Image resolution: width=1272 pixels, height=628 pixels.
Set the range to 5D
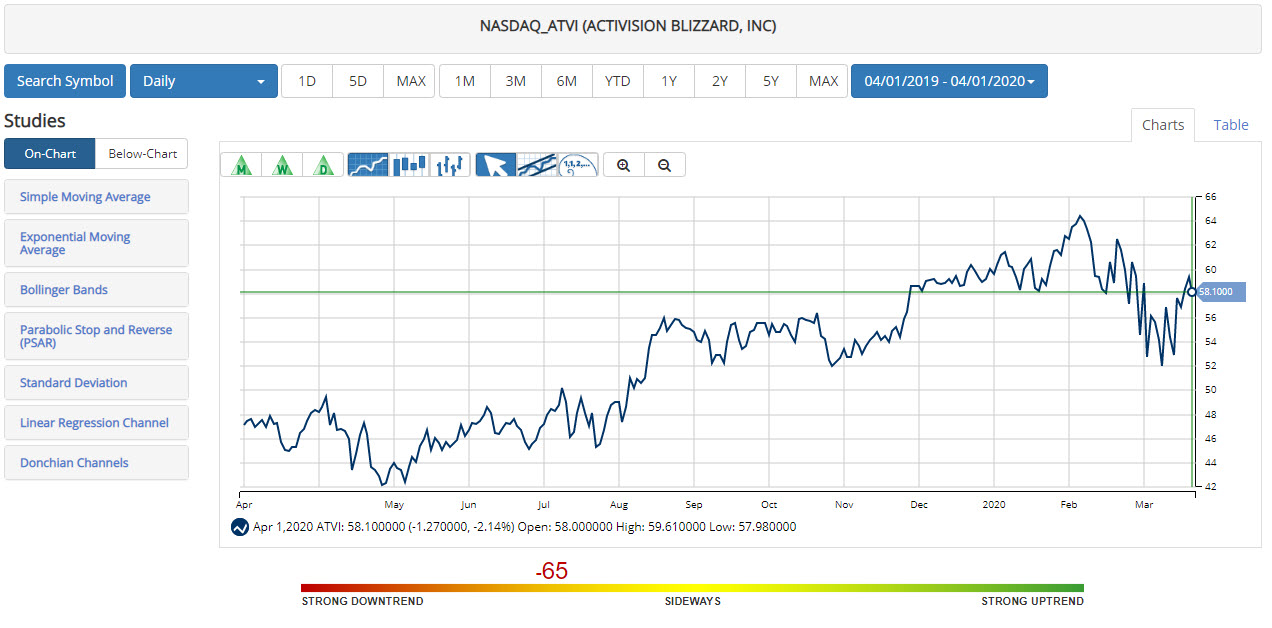pyautogui.click(x=358, y=81)
